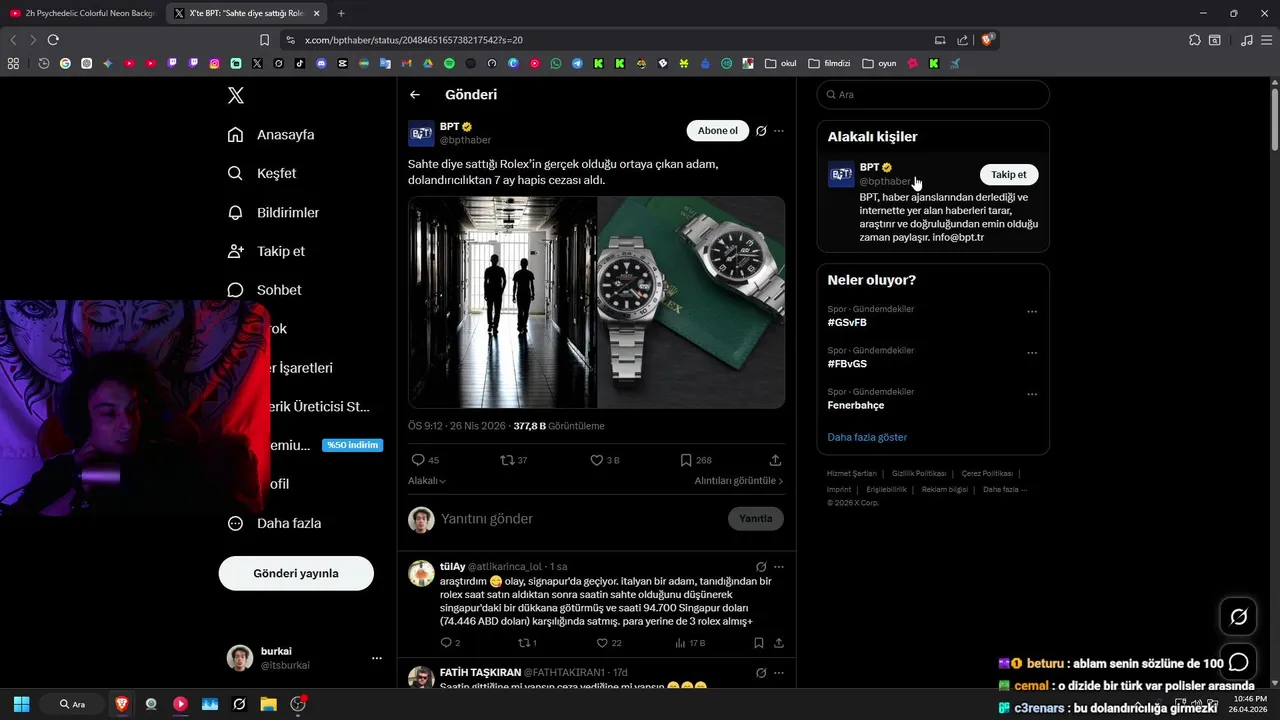Repost the BPT post with 37 reposts
The width and height of the screenshot is (1280, 720).
click(x=513, y=460)
